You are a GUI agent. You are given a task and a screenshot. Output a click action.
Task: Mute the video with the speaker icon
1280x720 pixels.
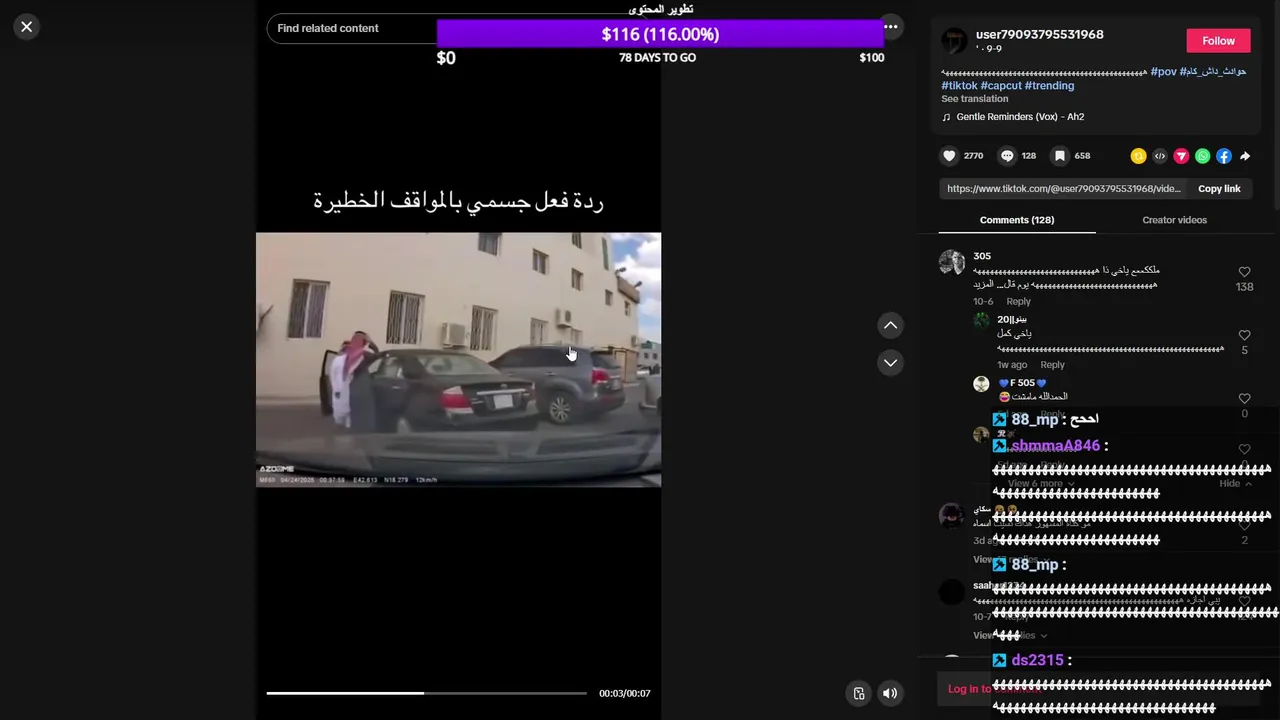click(889, 693)
